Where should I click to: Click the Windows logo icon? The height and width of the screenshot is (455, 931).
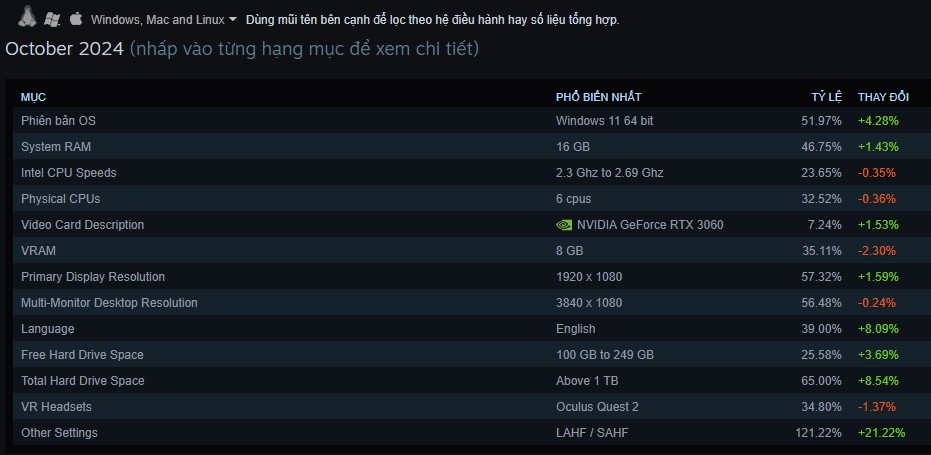(52, 19)
